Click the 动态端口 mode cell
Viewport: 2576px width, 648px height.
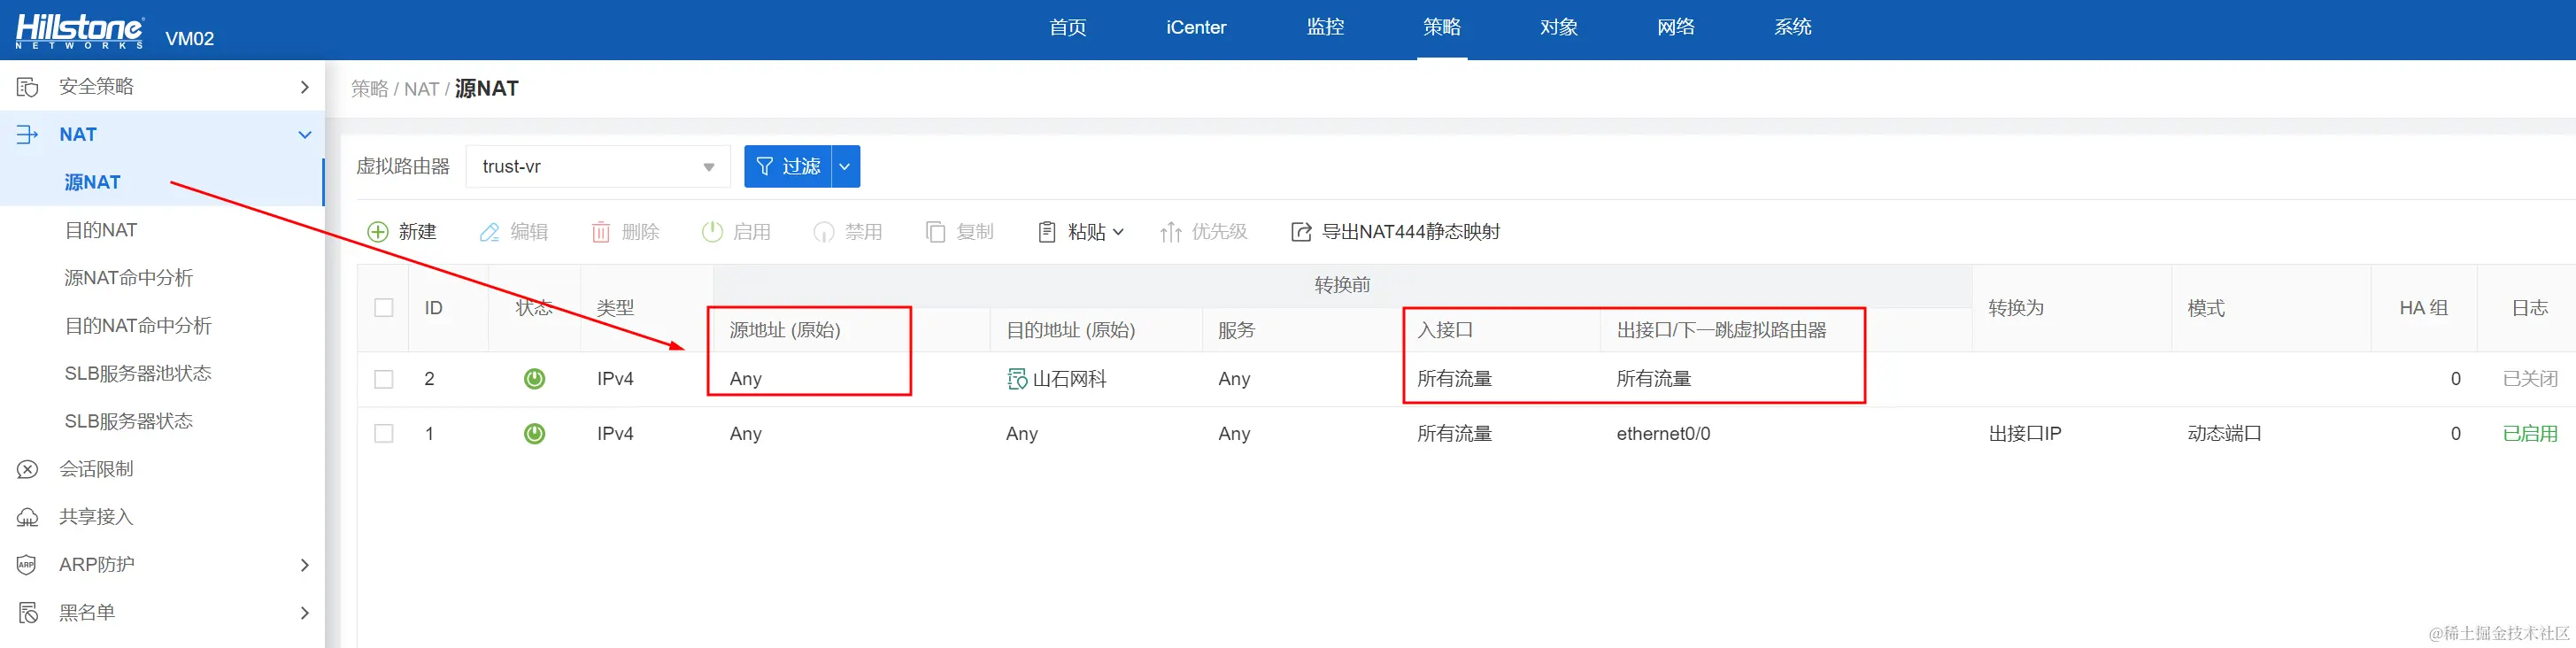2224,434
